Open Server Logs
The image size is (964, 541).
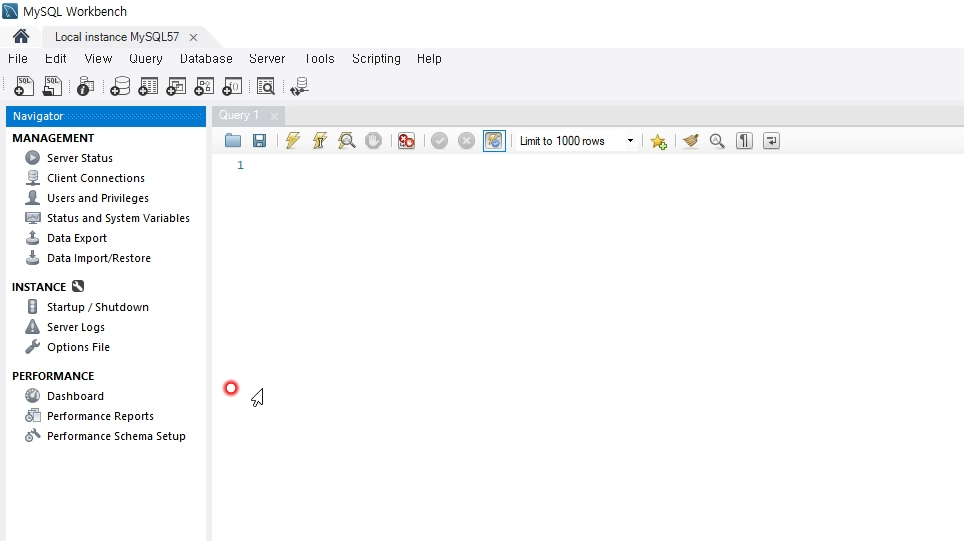(76, 327)
